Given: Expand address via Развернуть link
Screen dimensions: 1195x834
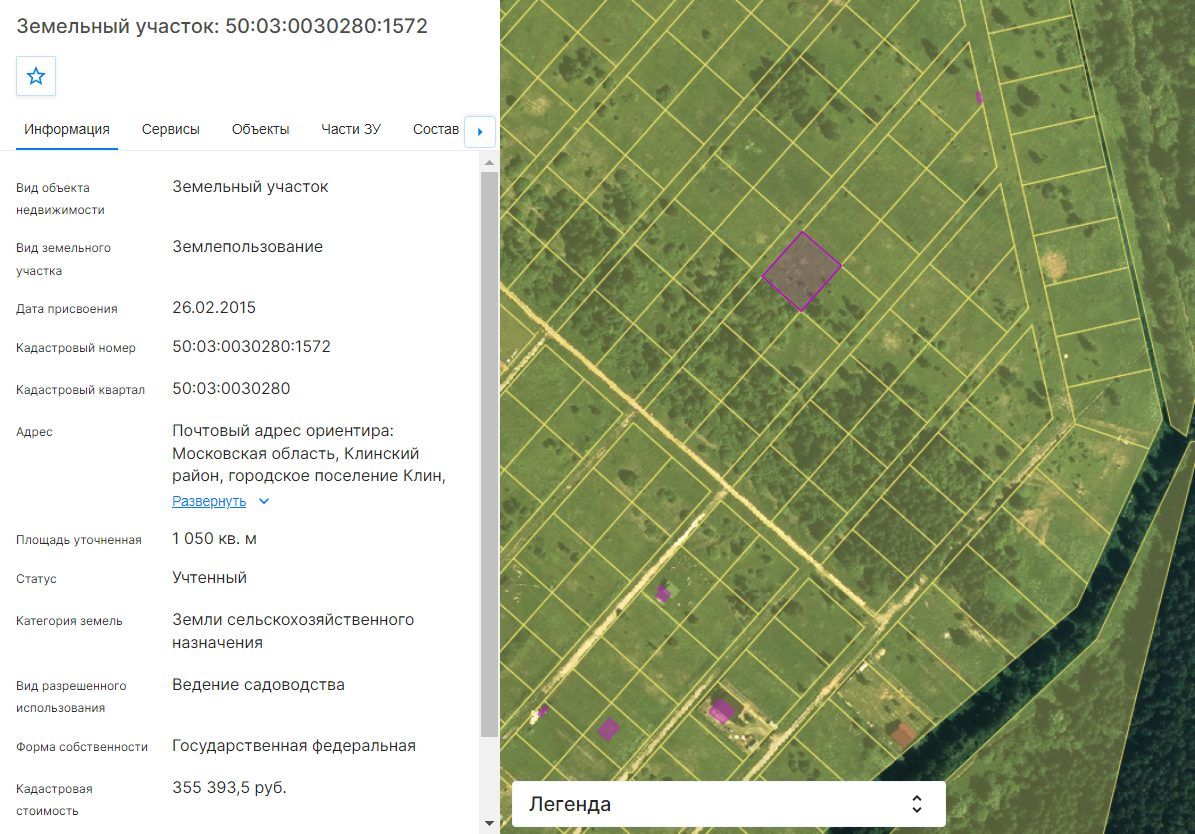Looking at the screenshot, I should click(x=209, y=501).
